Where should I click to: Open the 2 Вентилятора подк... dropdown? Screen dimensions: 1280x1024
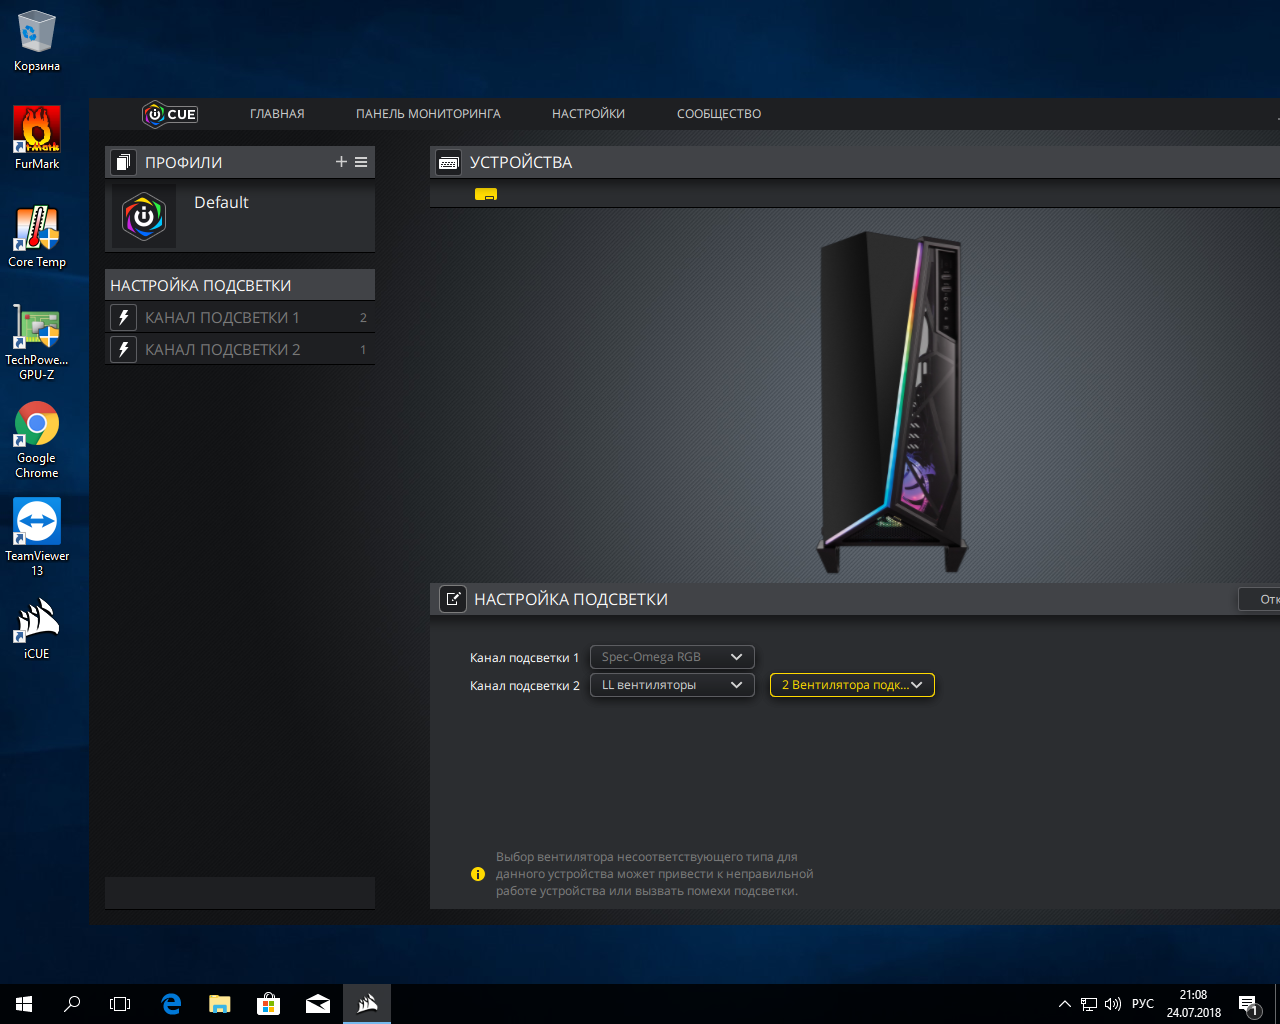tap(852, 685)
